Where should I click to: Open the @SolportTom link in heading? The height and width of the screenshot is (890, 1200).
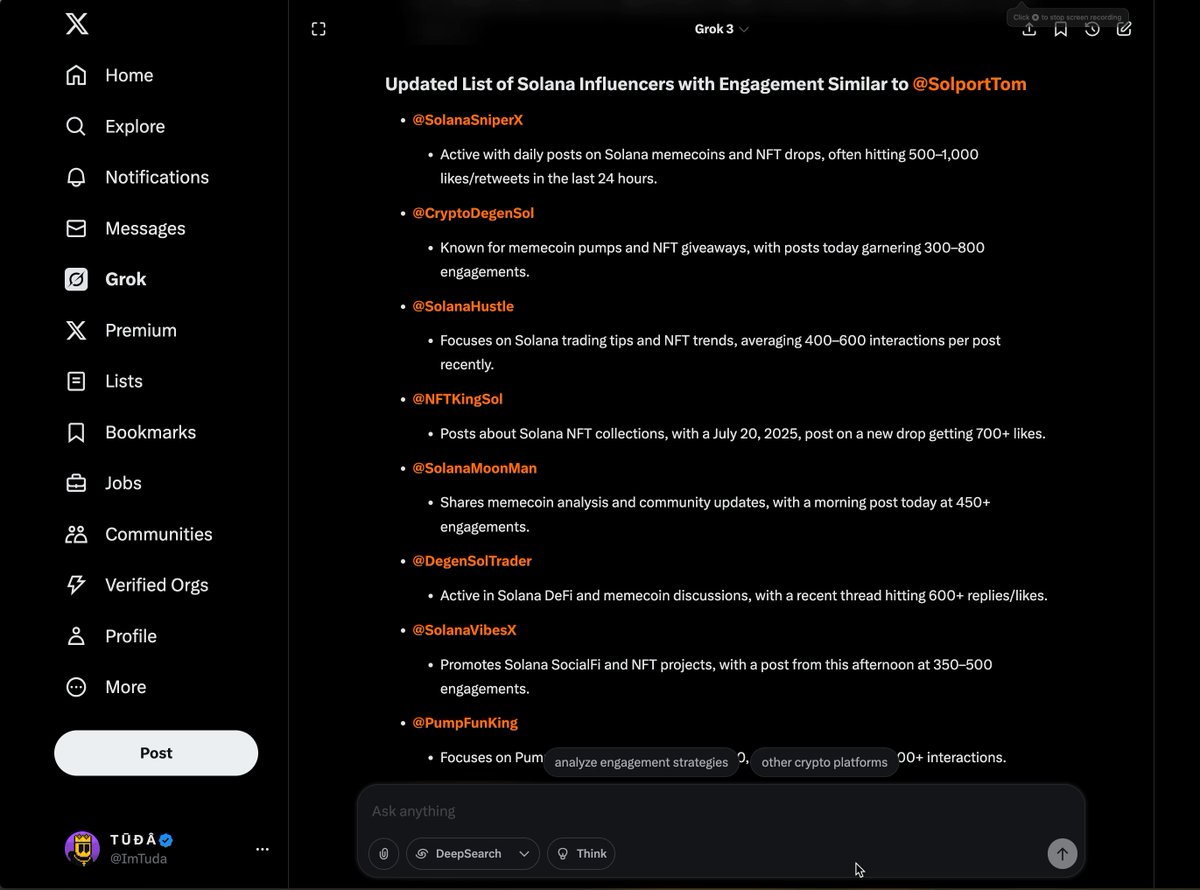coord(970,84)
